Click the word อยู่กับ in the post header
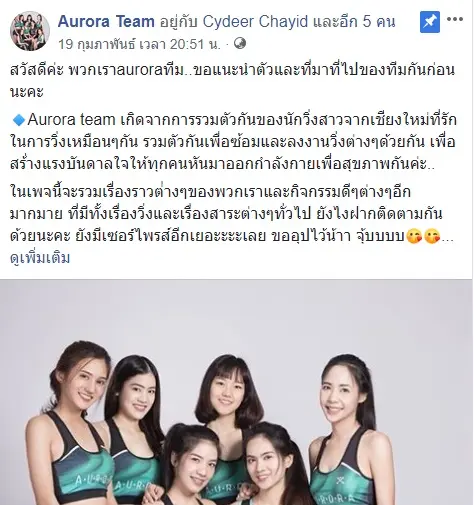 [178, 22]
